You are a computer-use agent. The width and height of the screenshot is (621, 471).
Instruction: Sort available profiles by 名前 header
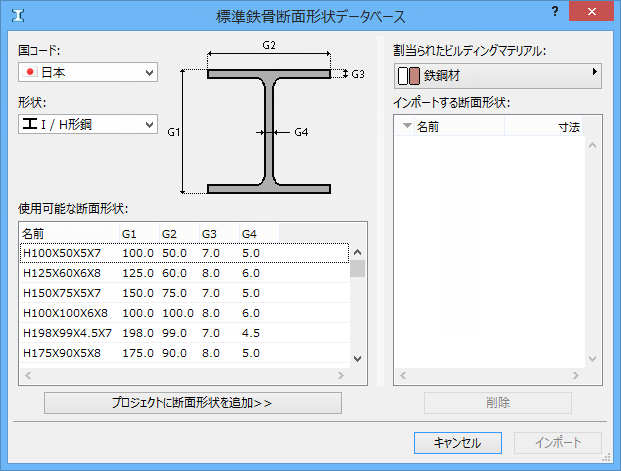tap(70, 234)
